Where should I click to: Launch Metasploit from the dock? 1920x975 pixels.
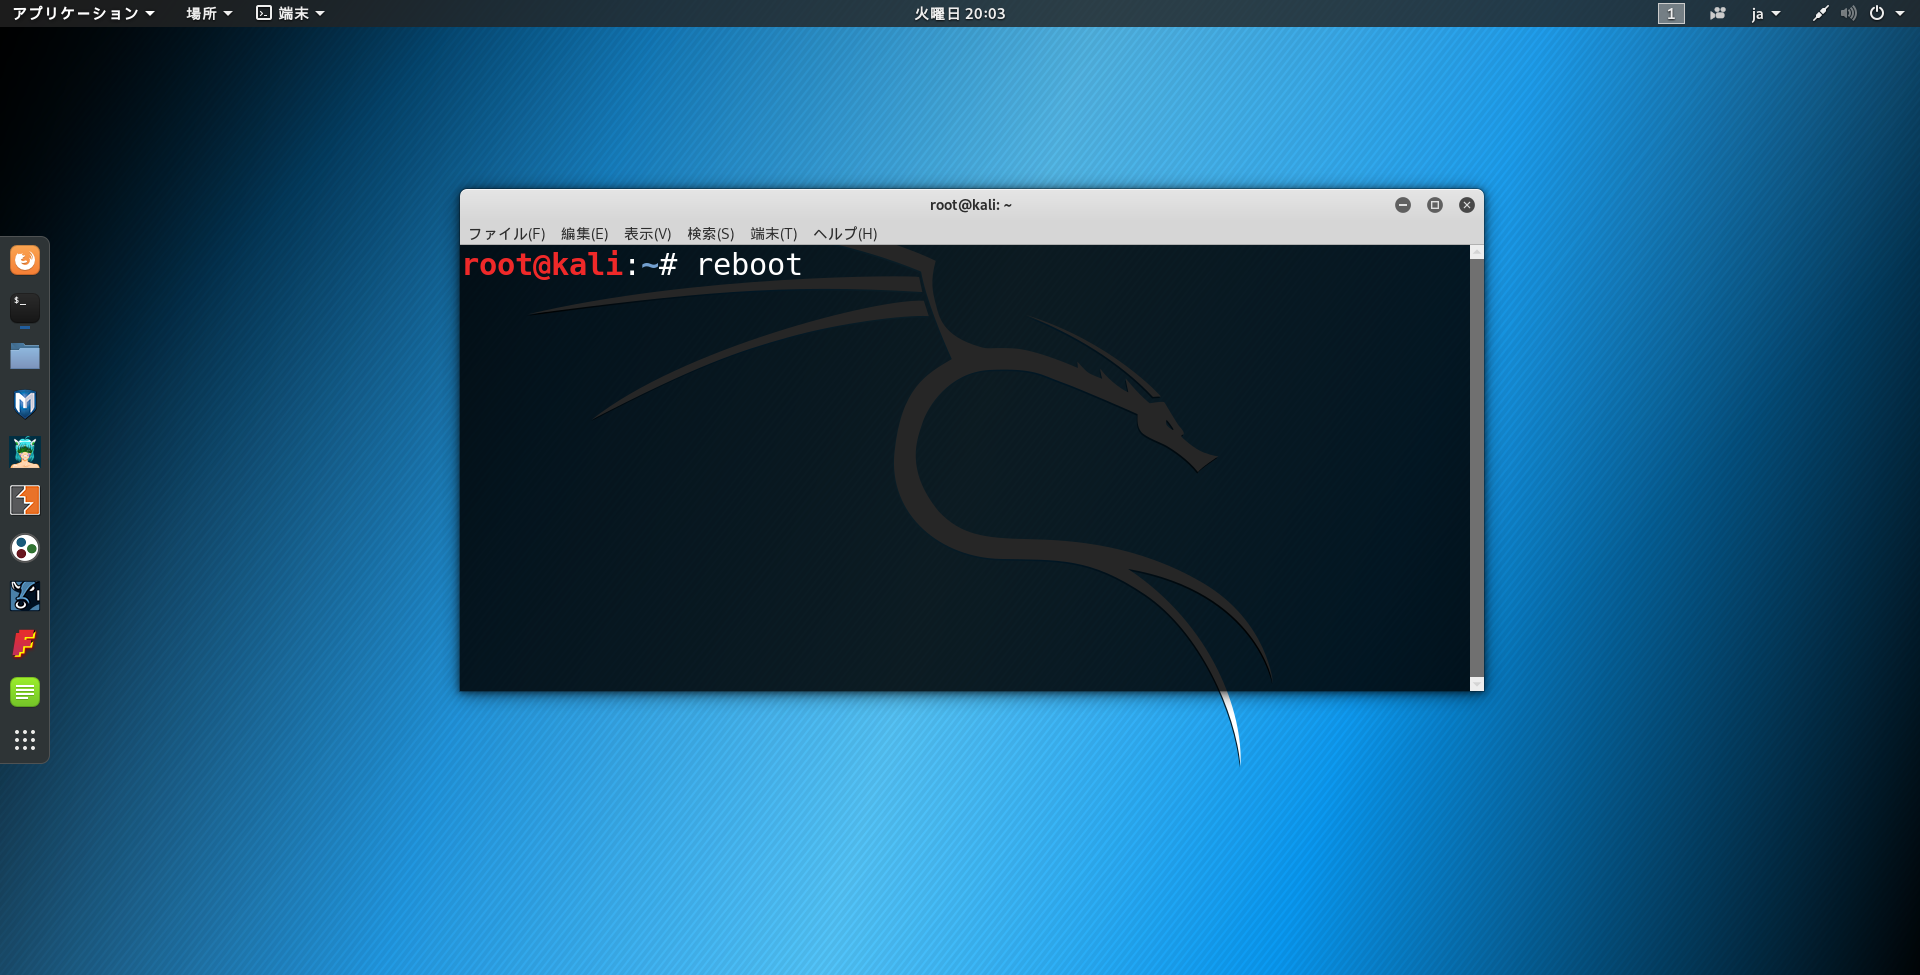coord(25,404)
